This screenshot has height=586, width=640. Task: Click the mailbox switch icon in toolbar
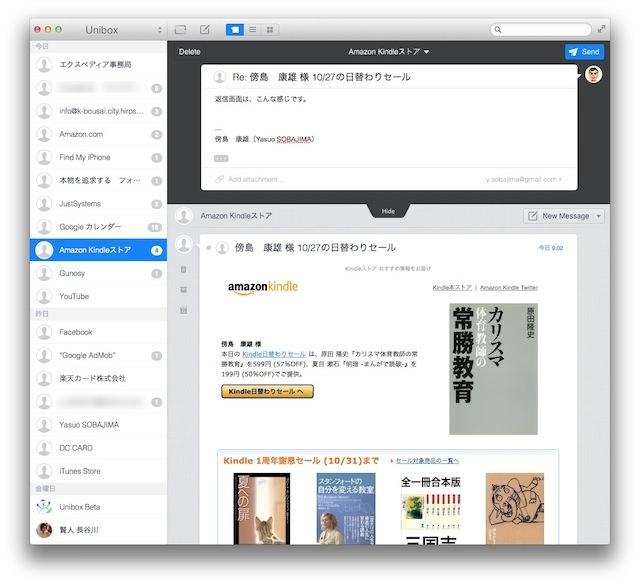pos(180,30)
